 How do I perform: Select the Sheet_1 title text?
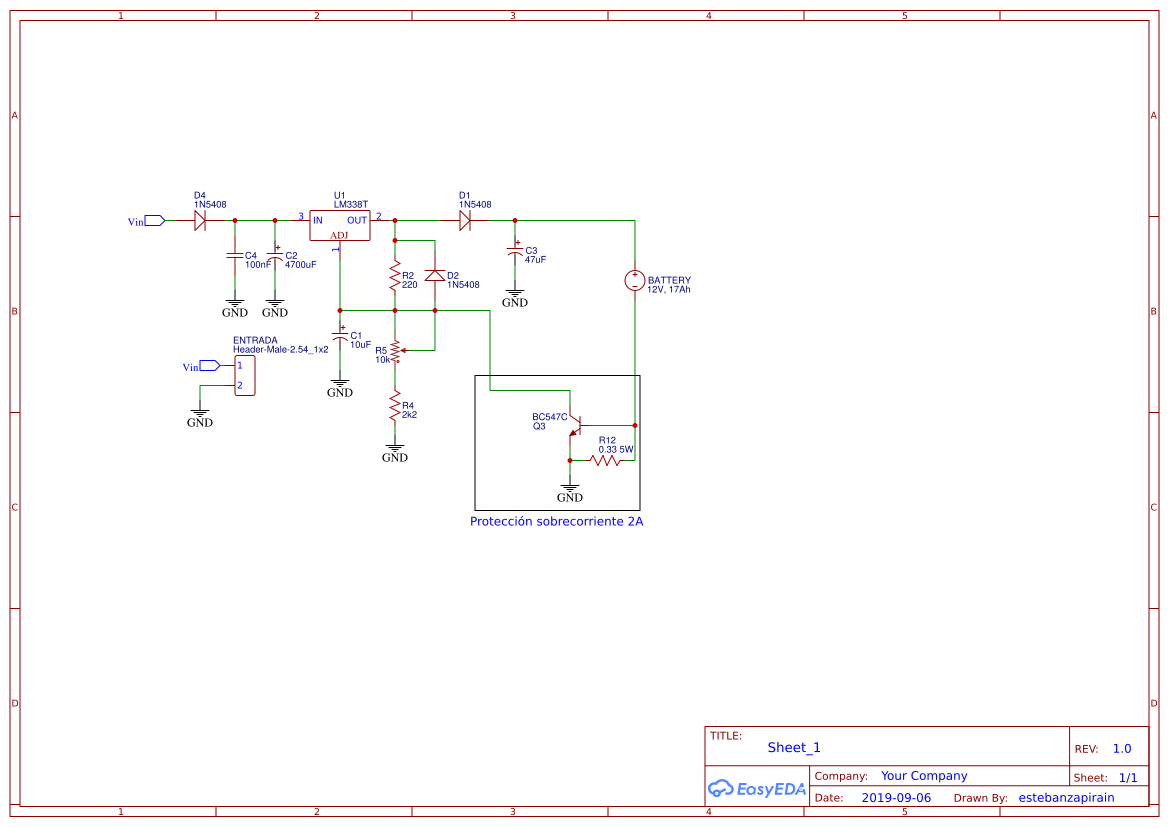click(793, 747)
